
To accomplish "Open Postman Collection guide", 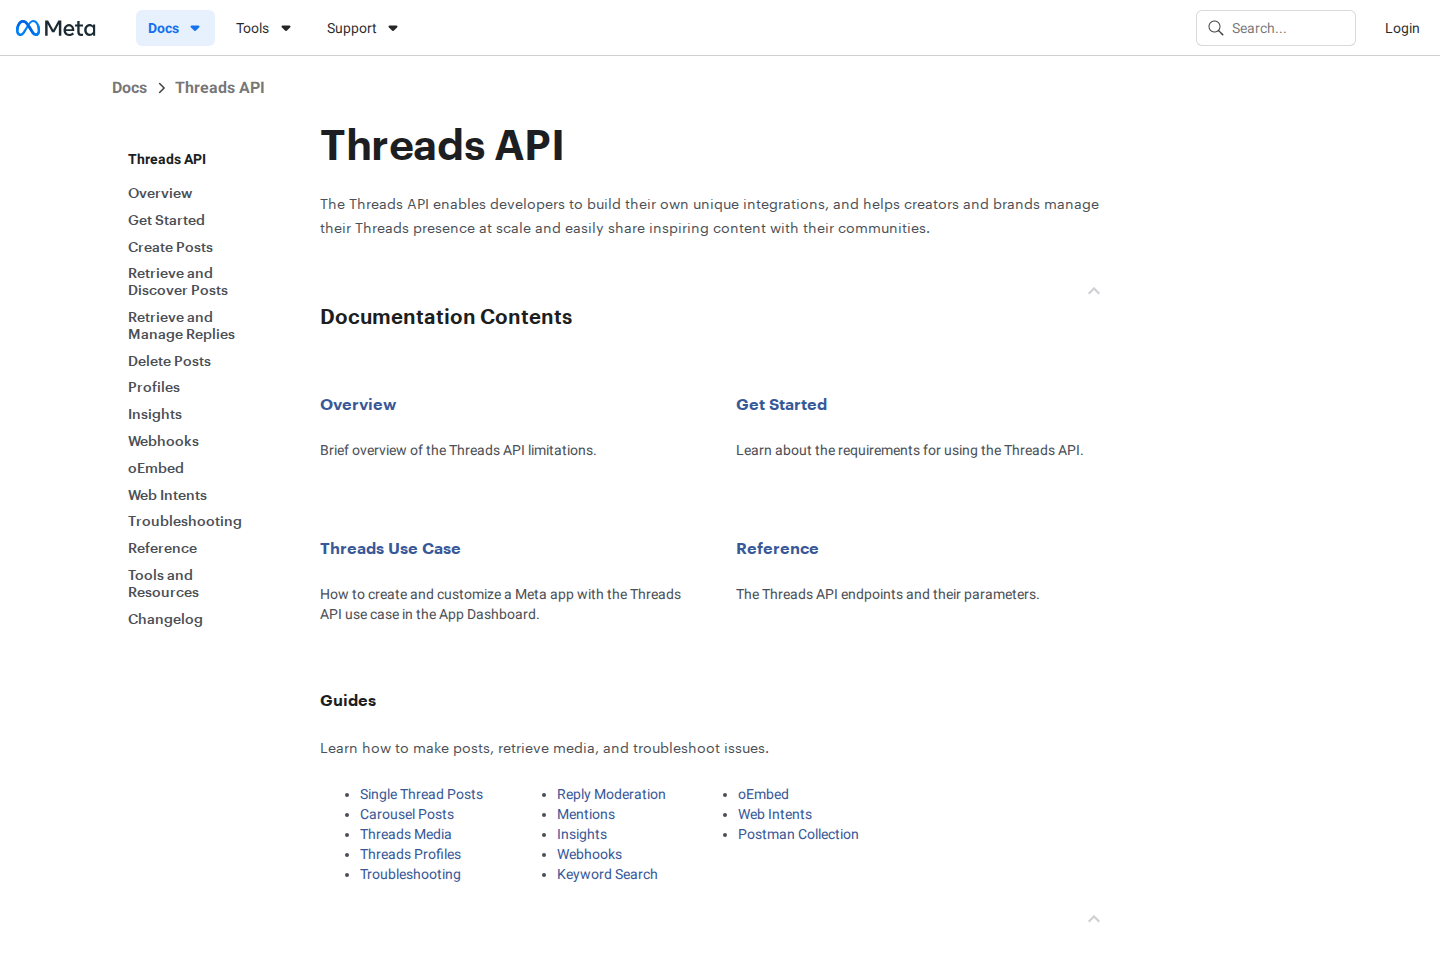I will (x=798, y=834).
